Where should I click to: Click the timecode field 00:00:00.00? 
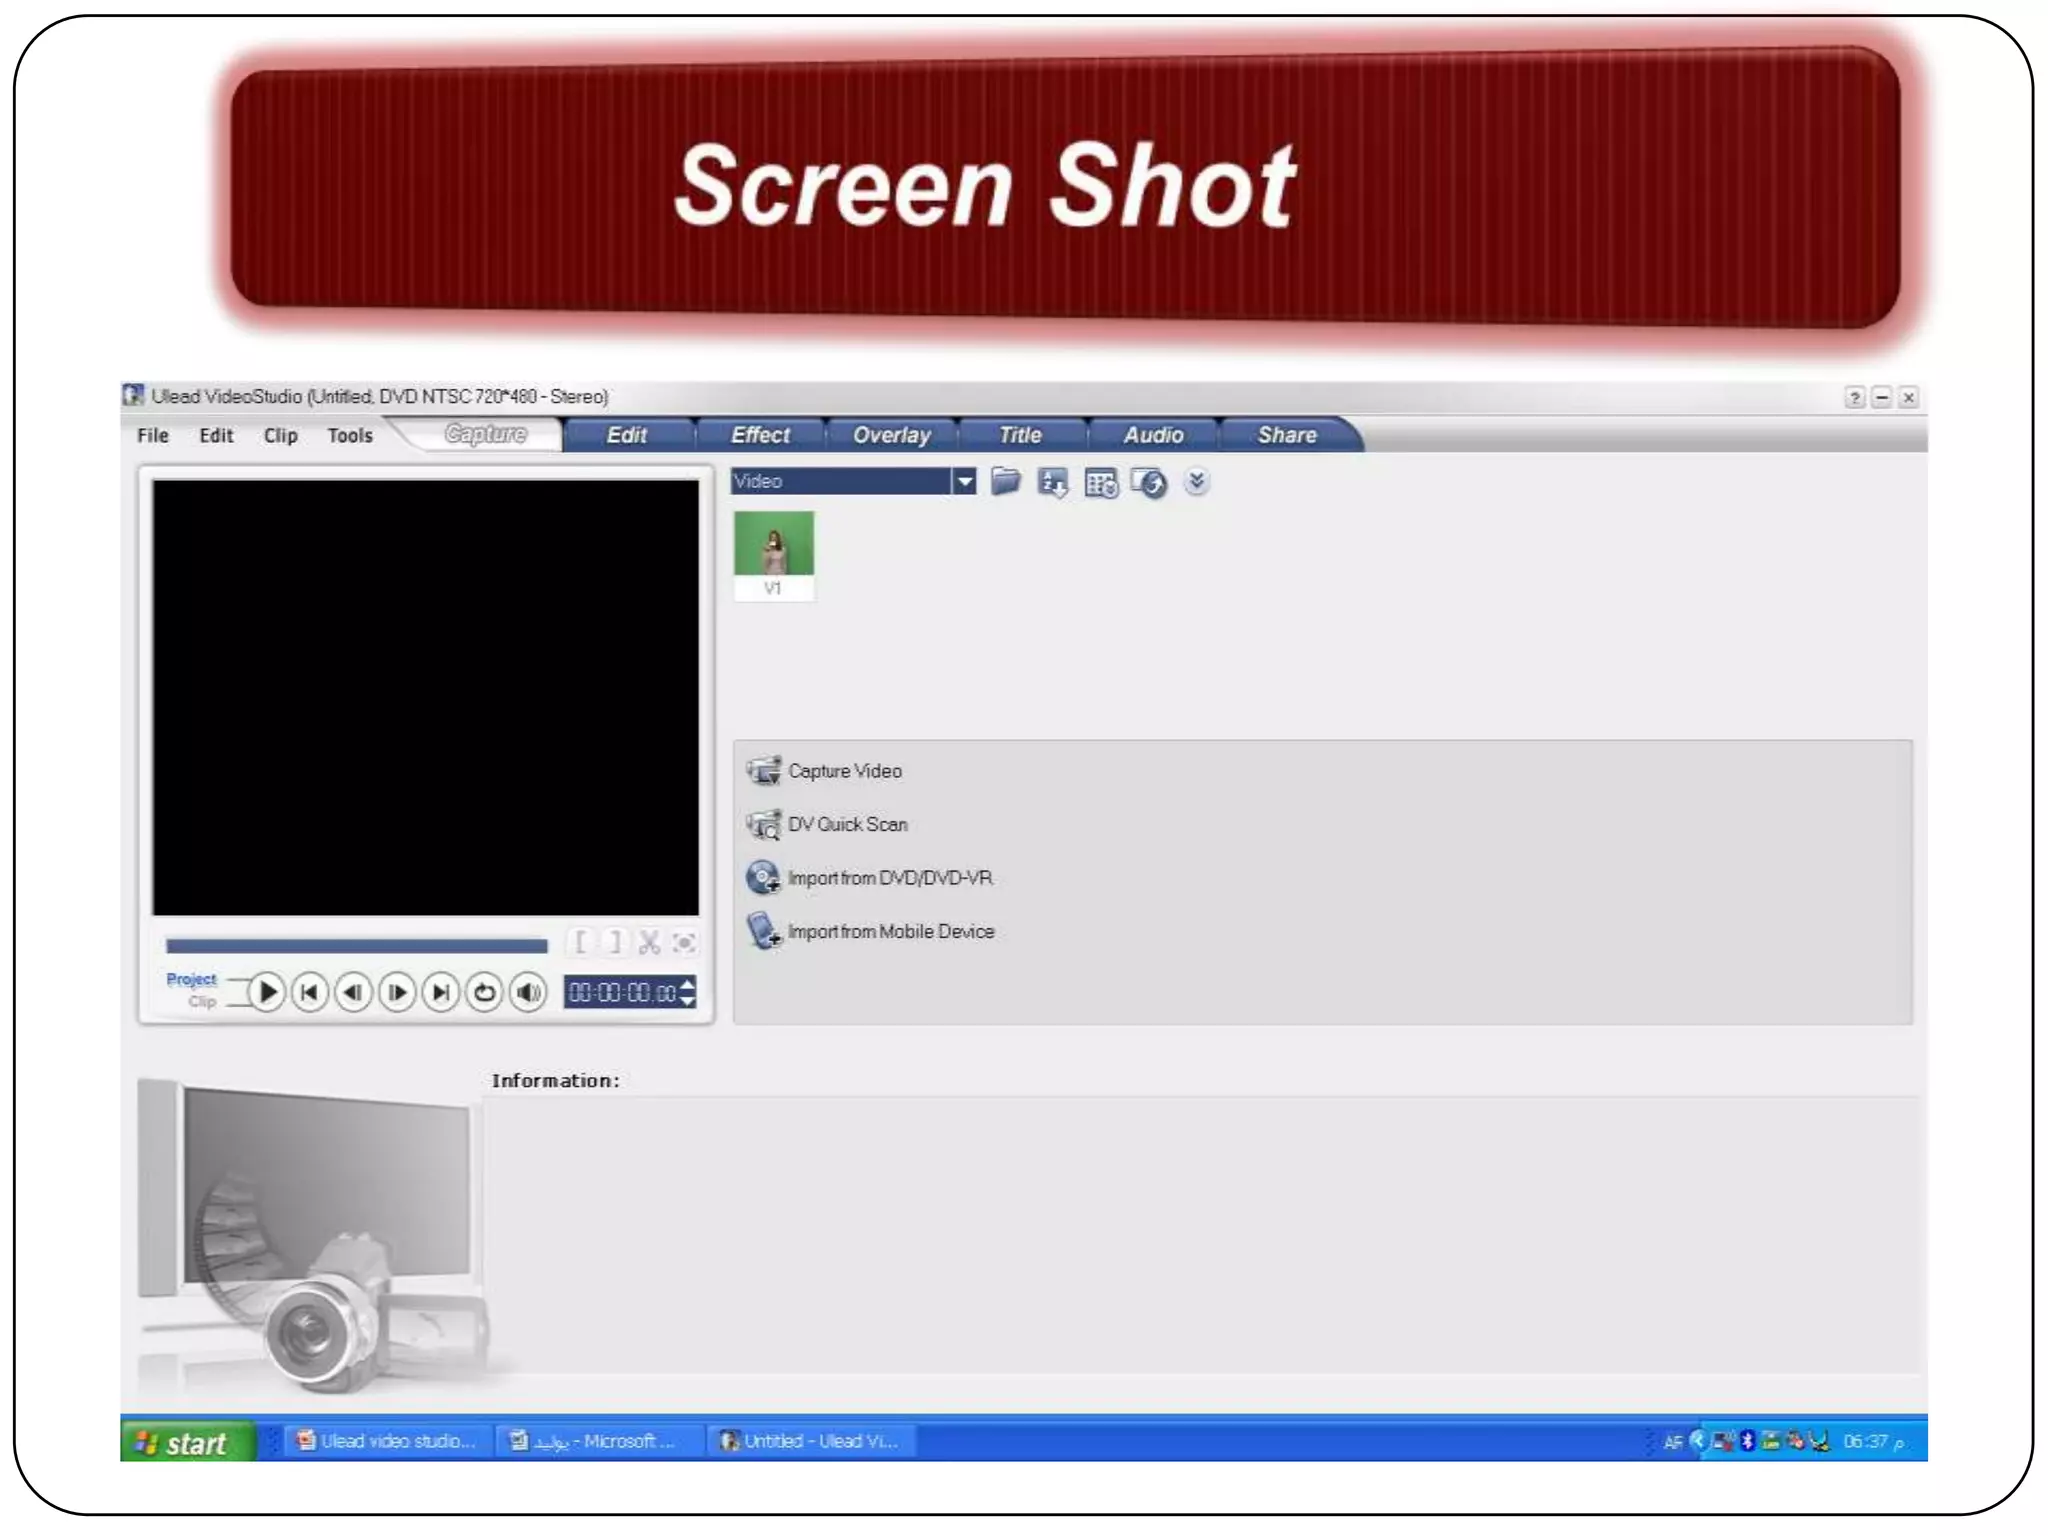pyautogui.click(x=622, y=992)
